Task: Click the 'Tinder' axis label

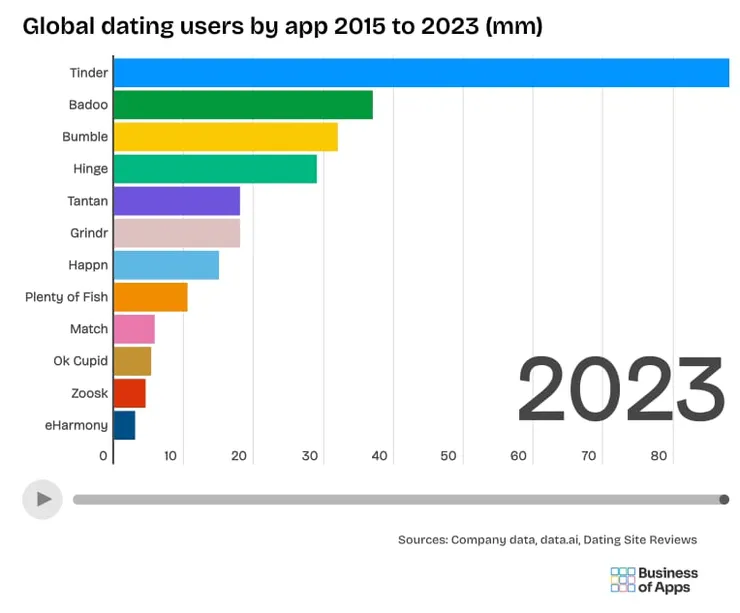Action: click(x=89, y=73)
